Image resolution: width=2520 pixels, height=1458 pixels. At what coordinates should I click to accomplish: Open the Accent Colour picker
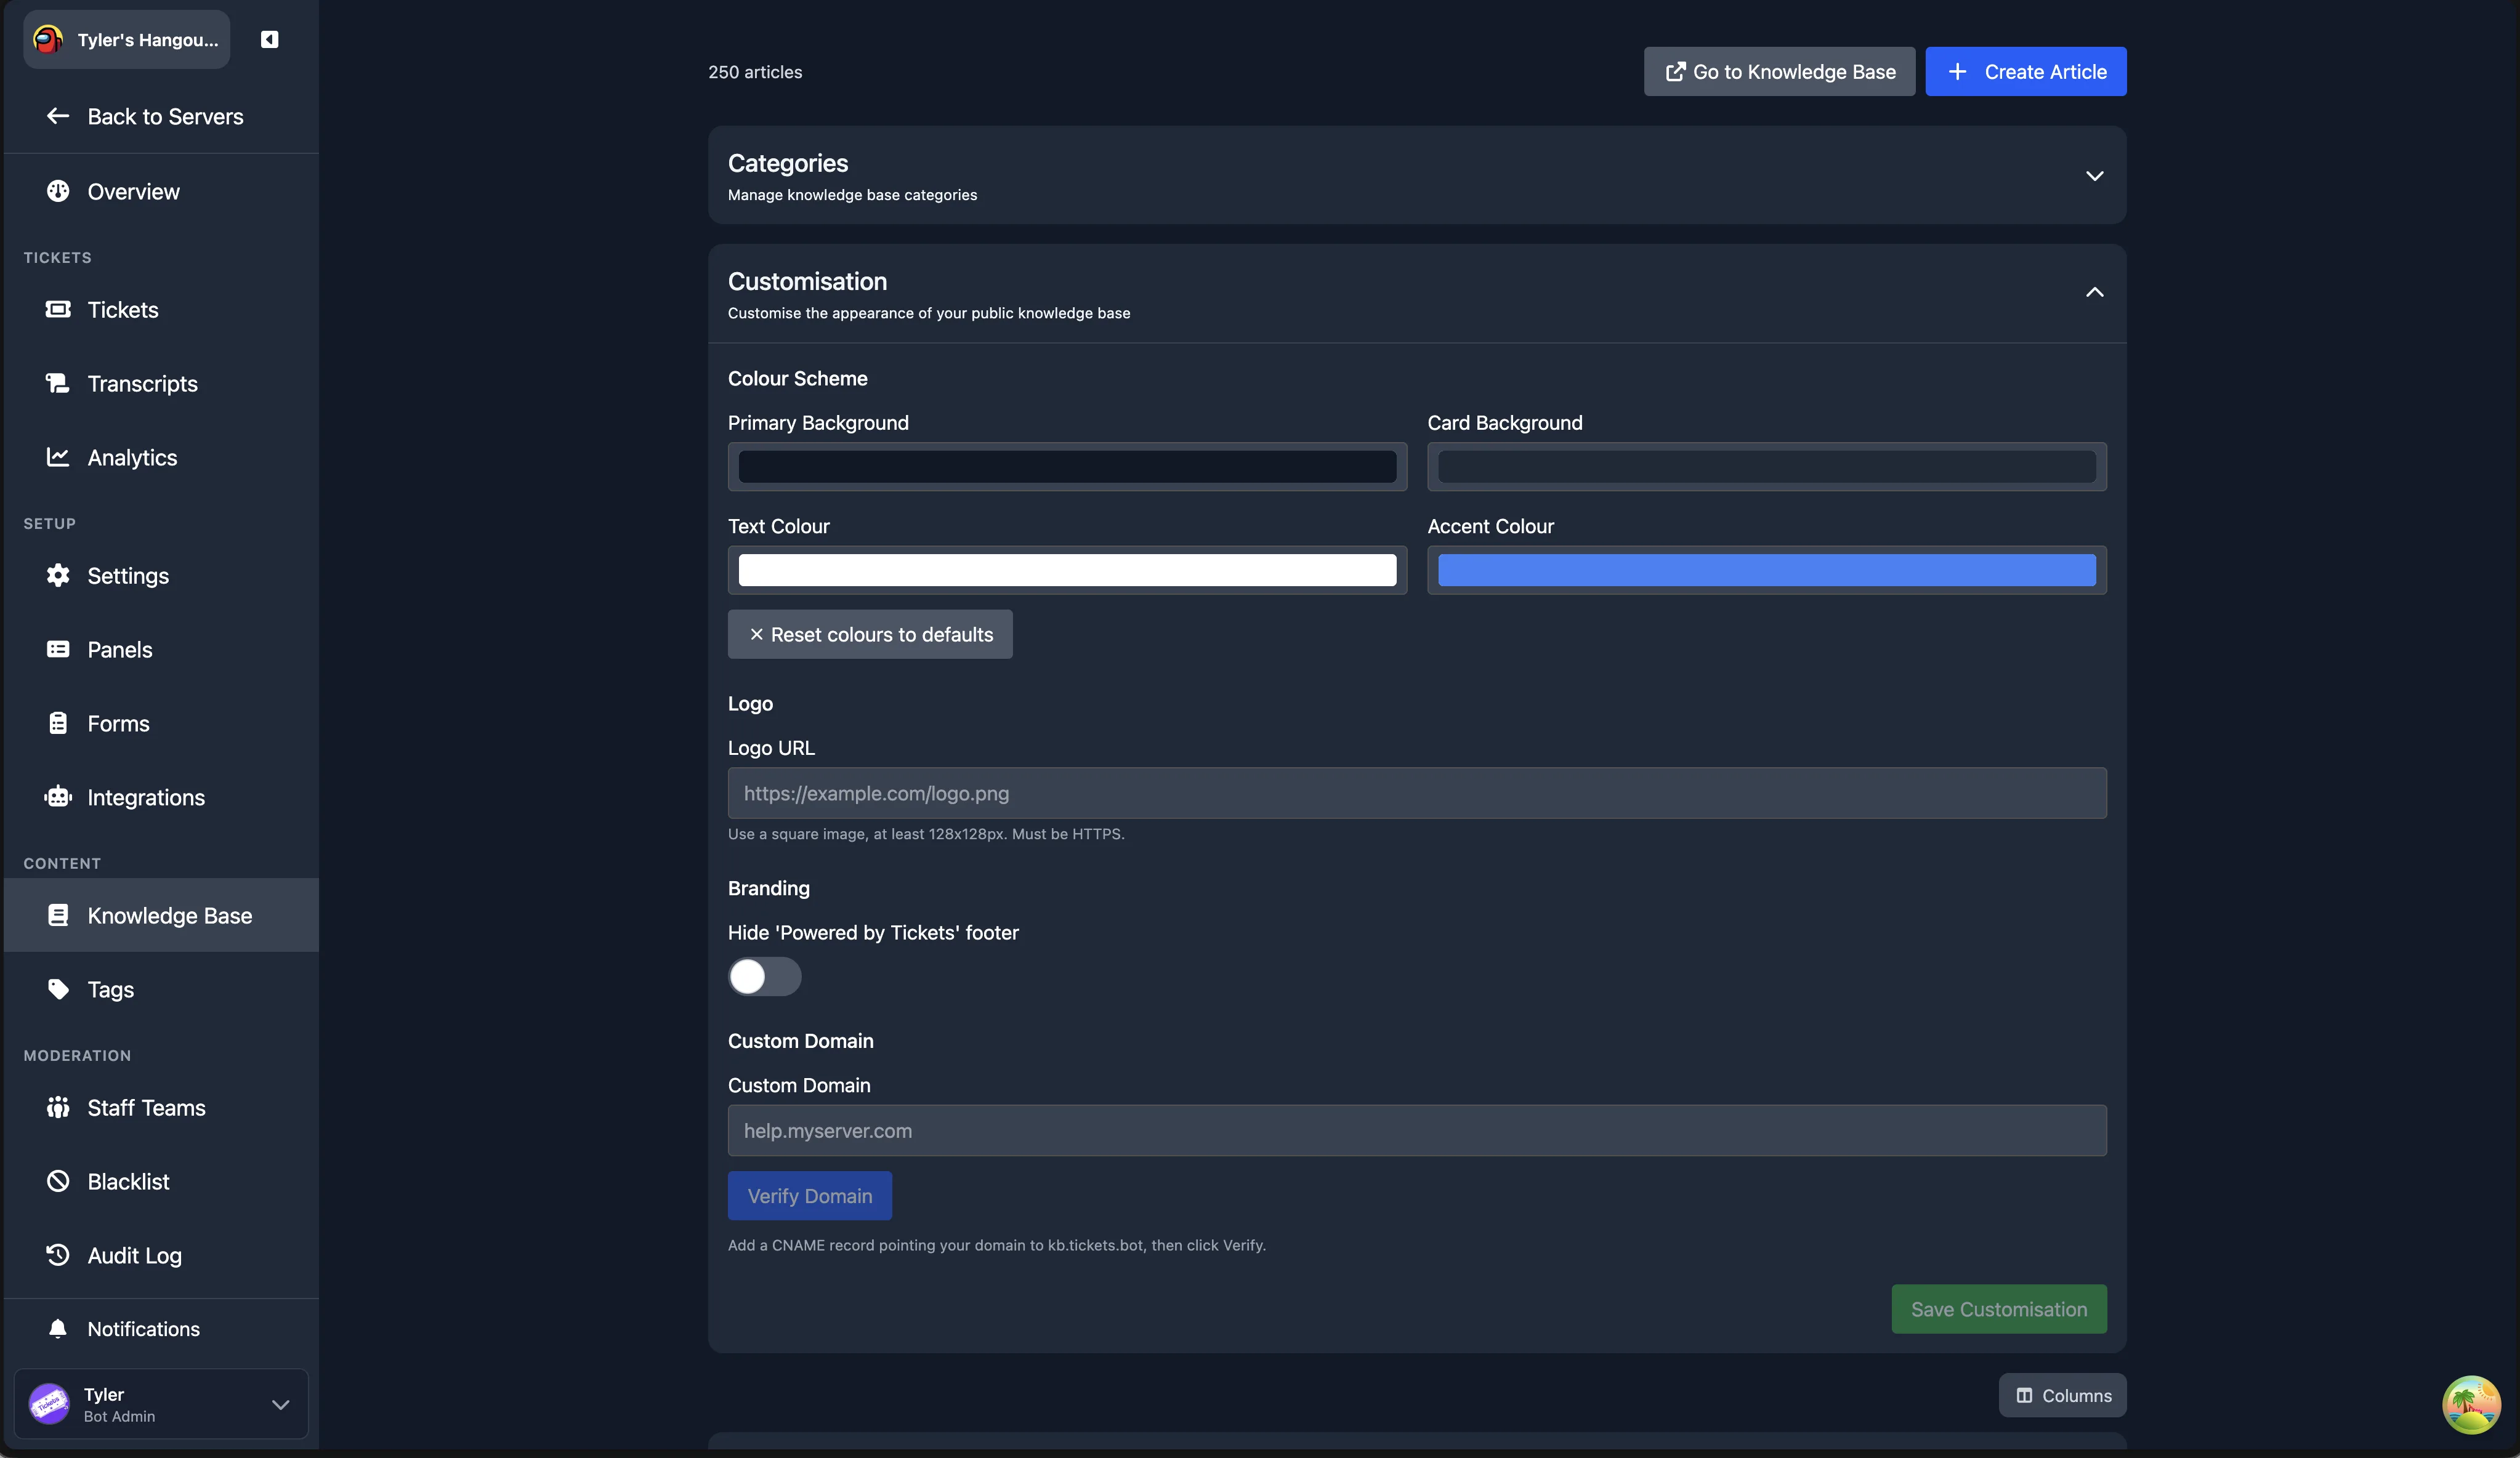point(1766,570)
